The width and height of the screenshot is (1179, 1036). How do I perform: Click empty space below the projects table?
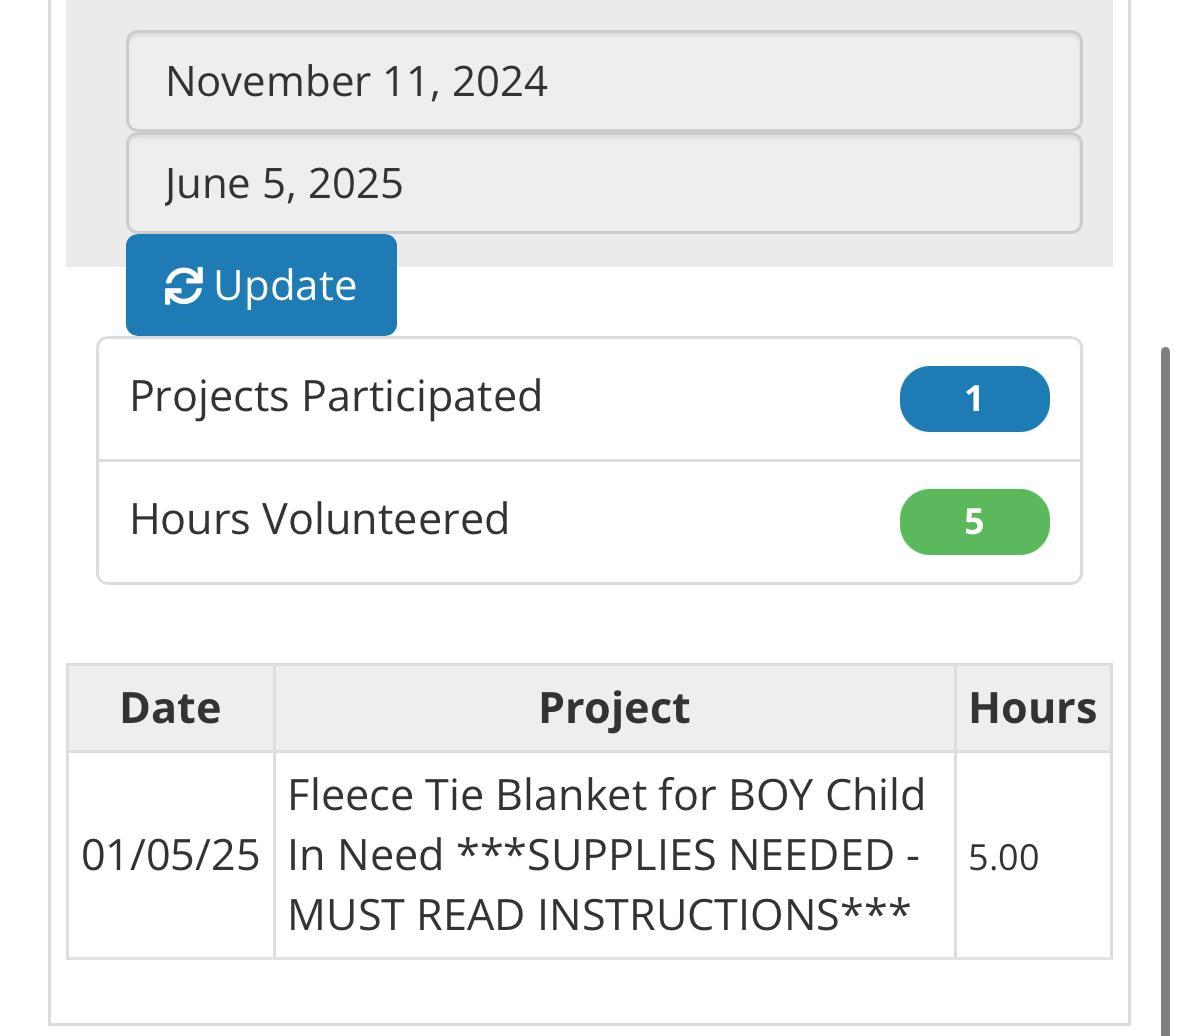pos(589,991)
